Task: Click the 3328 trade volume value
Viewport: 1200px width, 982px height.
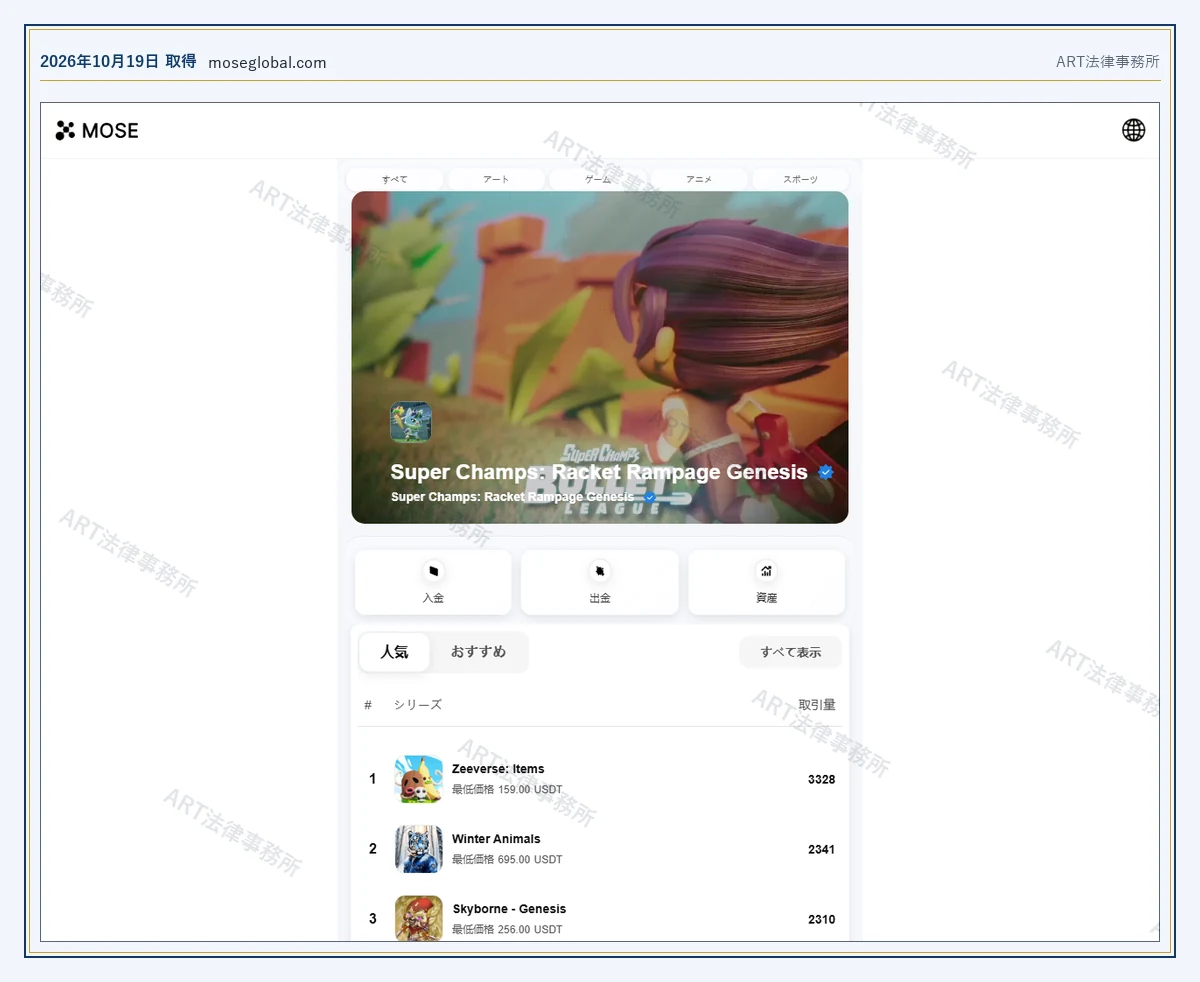Action: click(x=822, y=779)
